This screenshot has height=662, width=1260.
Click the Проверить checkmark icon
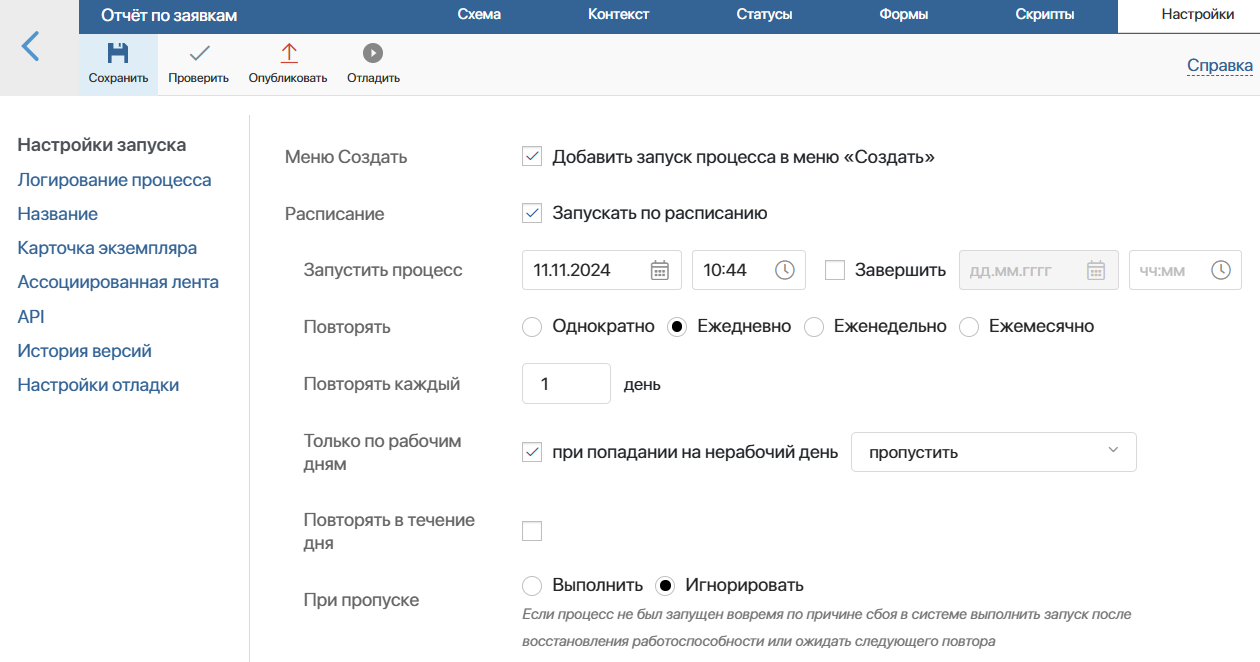click(x=198, y=53)
